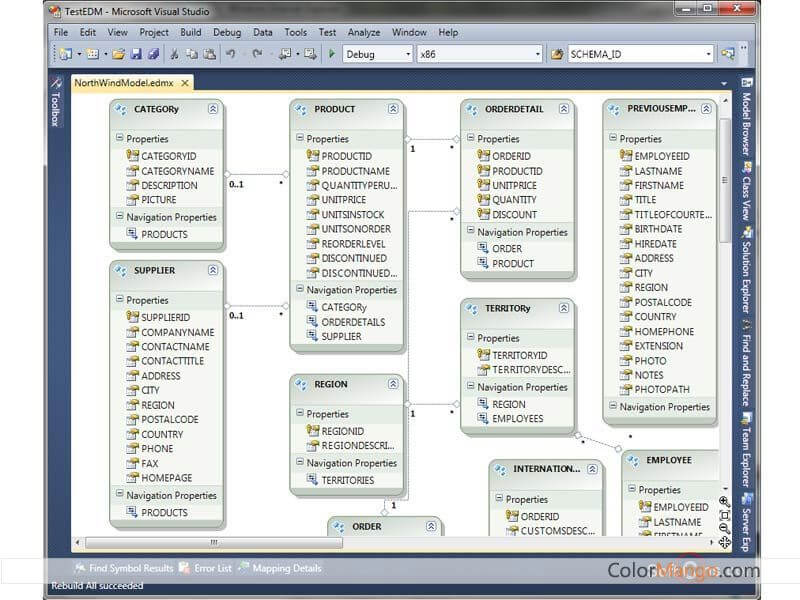Click the icon right of SCHEMA_ID box
The image size is (800, 600).
728,54
